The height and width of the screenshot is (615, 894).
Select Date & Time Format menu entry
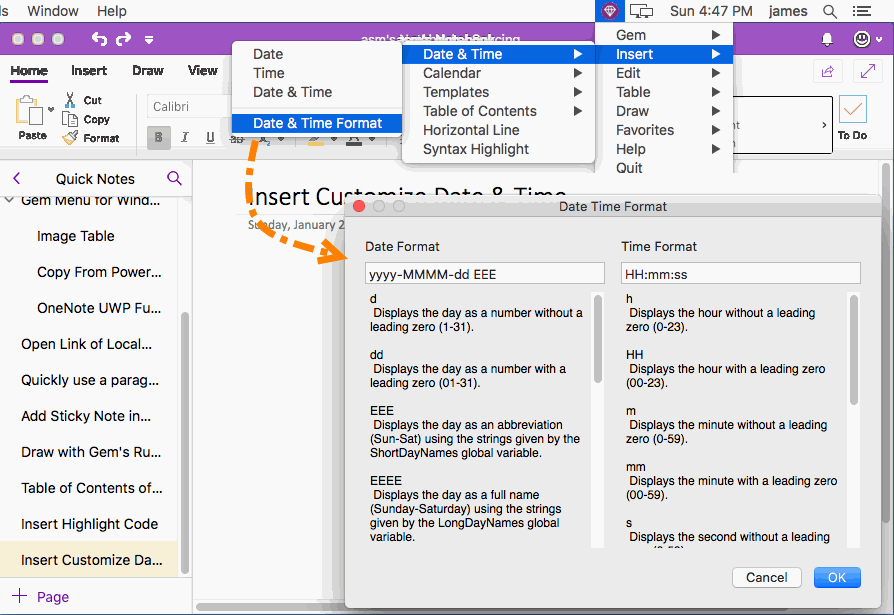point(316,123)
